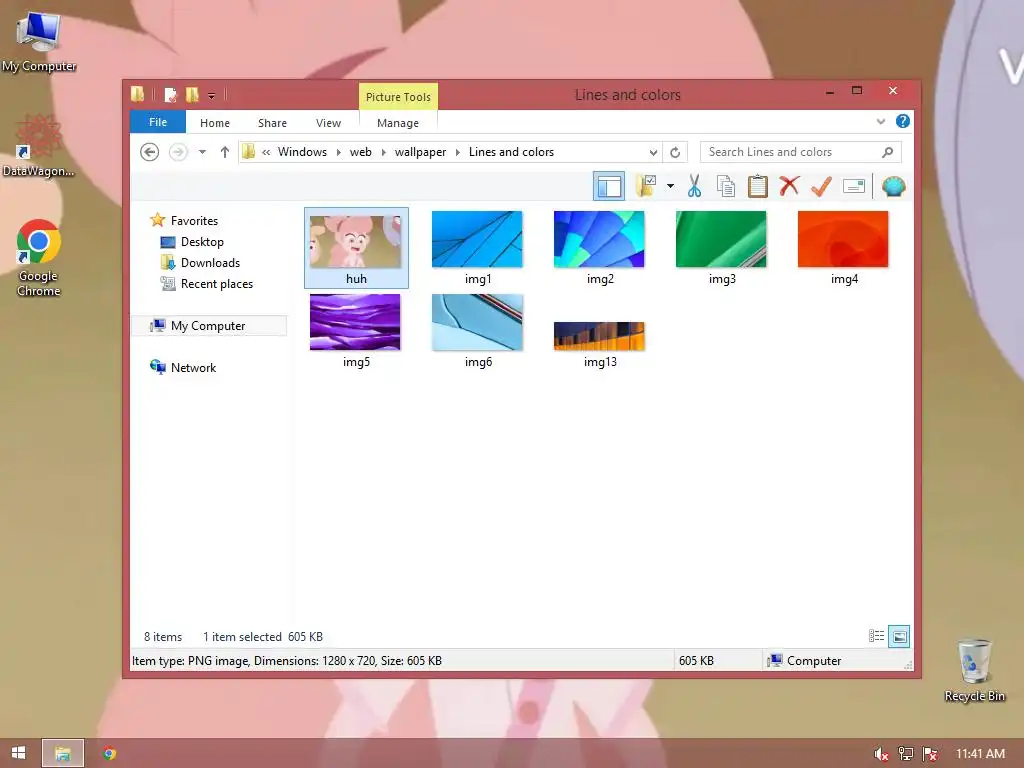Switch to Large icons view via status bar icon

coord(899,636)
